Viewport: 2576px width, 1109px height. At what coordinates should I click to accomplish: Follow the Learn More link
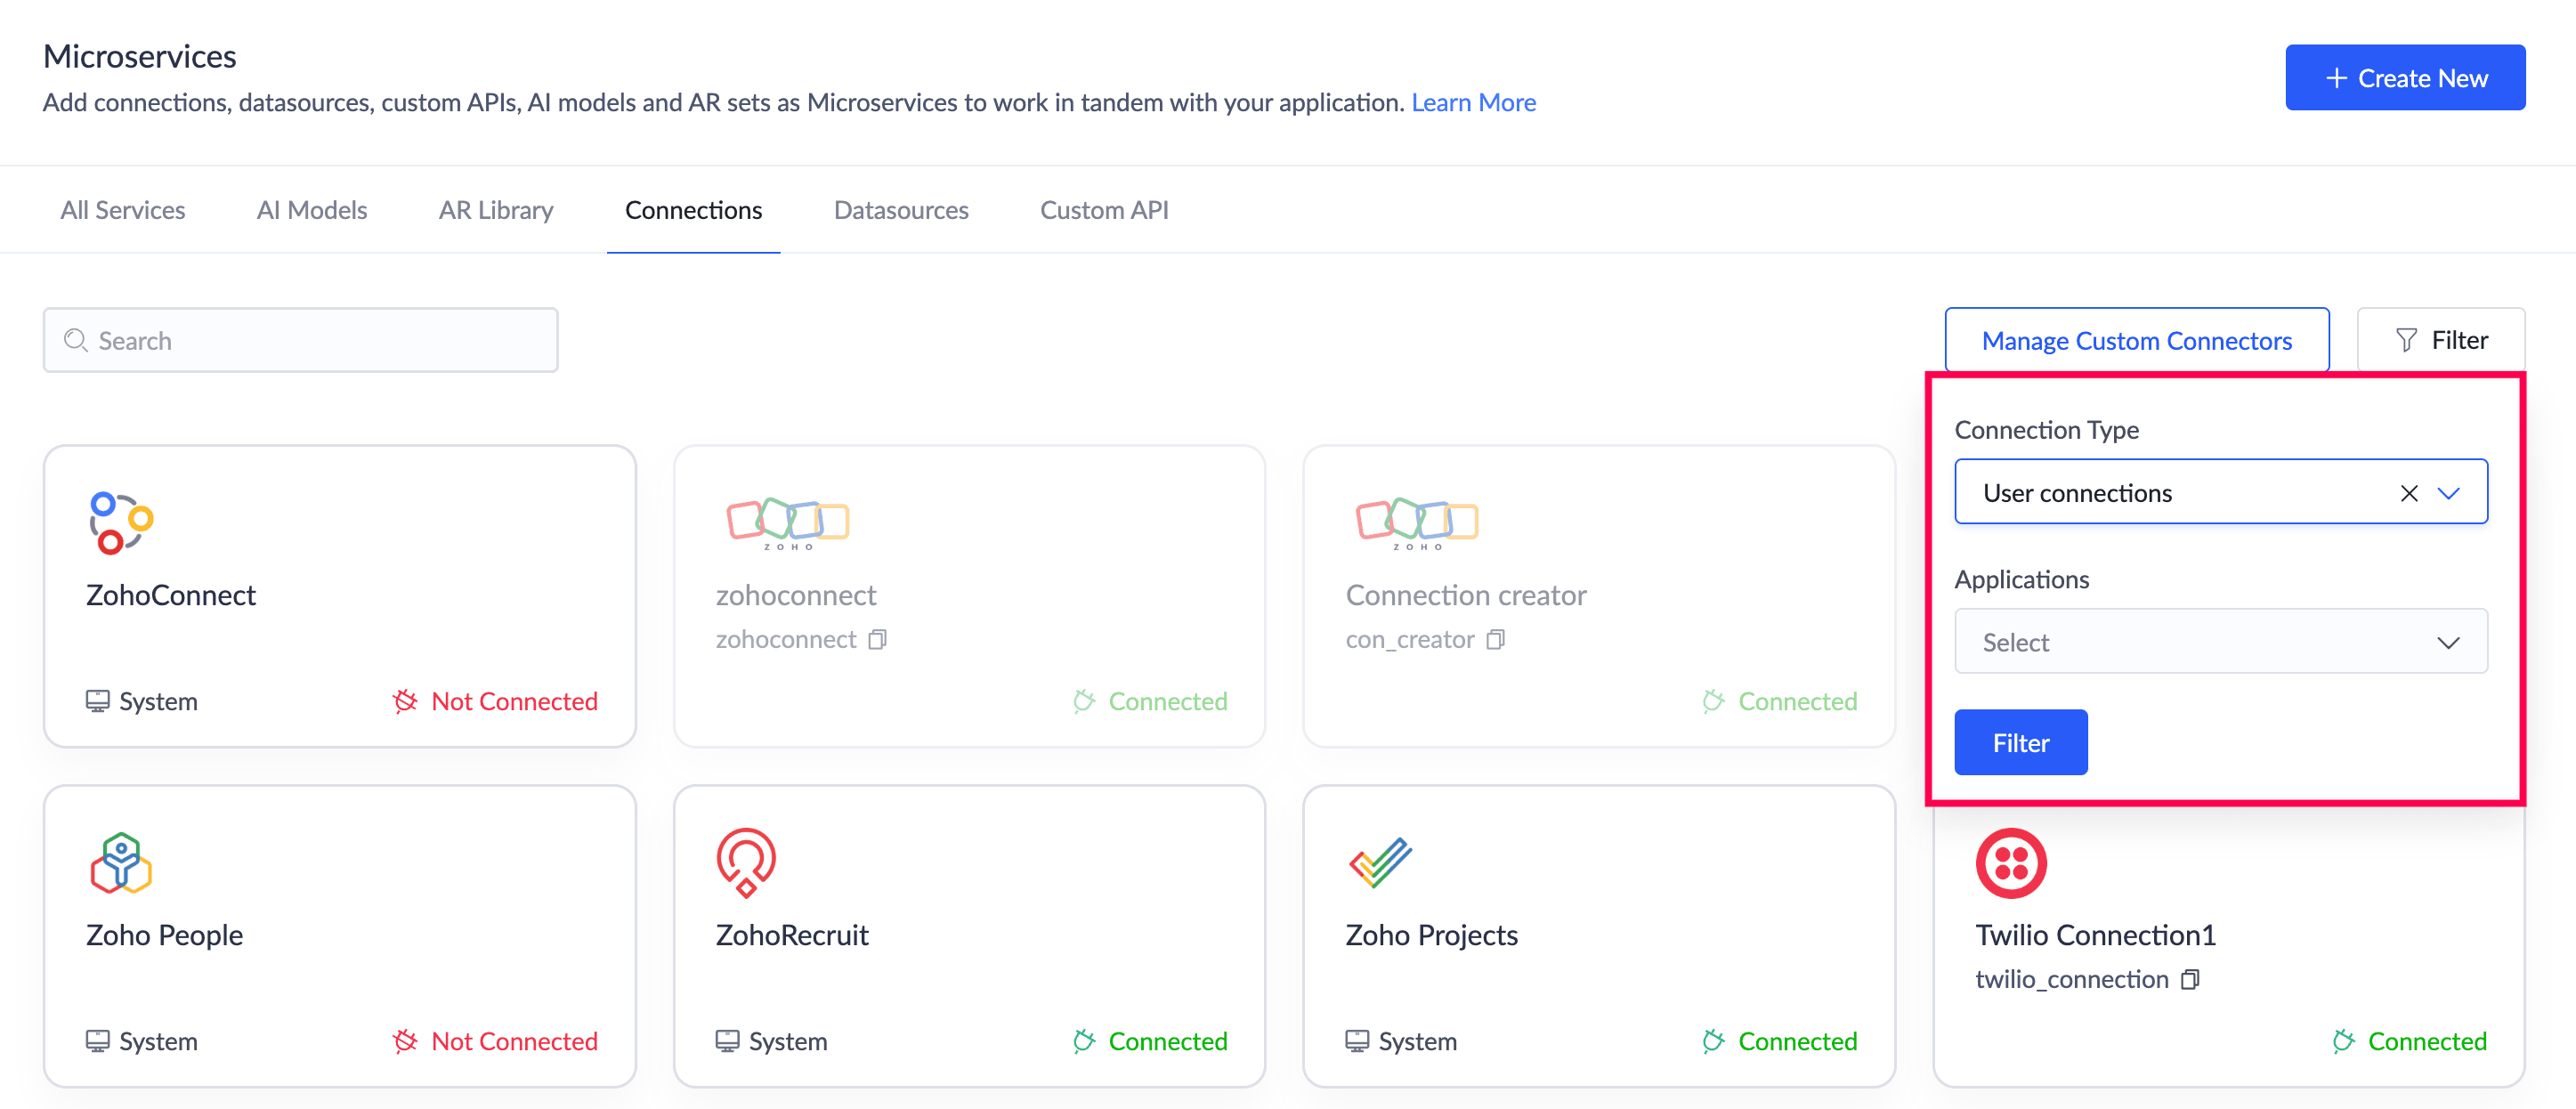pyautogui.click(x=1473, y=102)
